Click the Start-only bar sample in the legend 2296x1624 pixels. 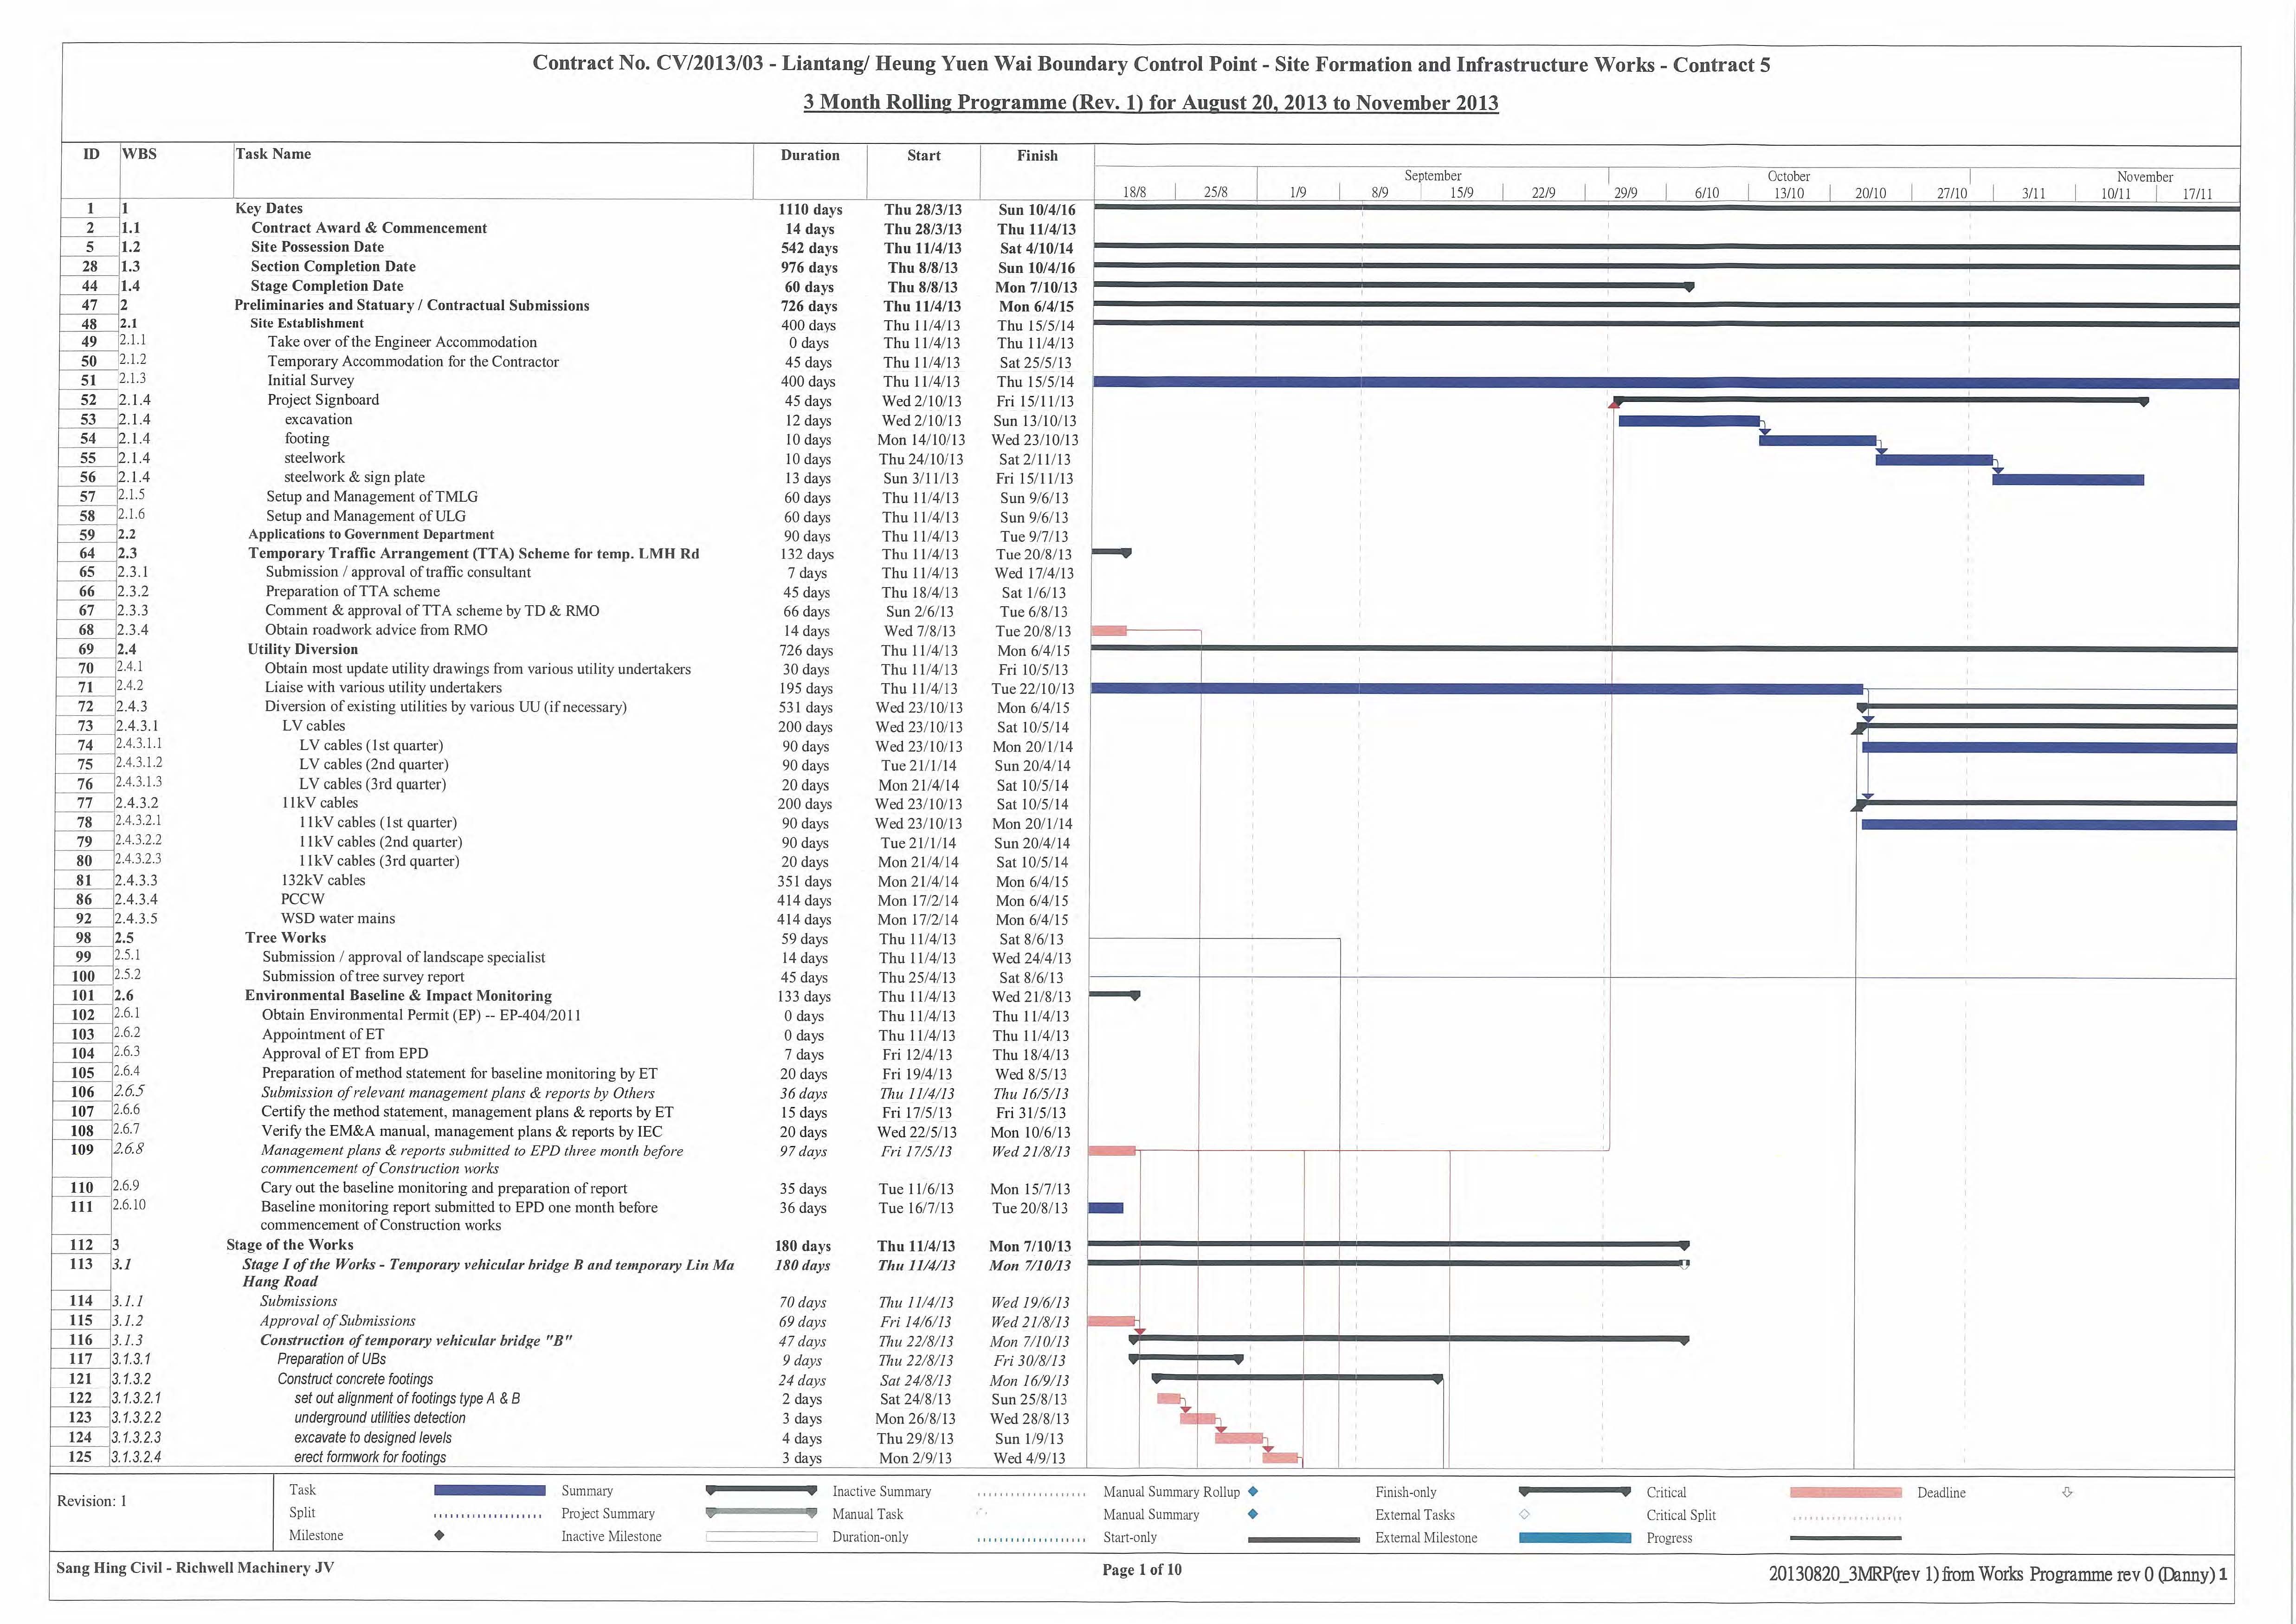[1304, 1540]
